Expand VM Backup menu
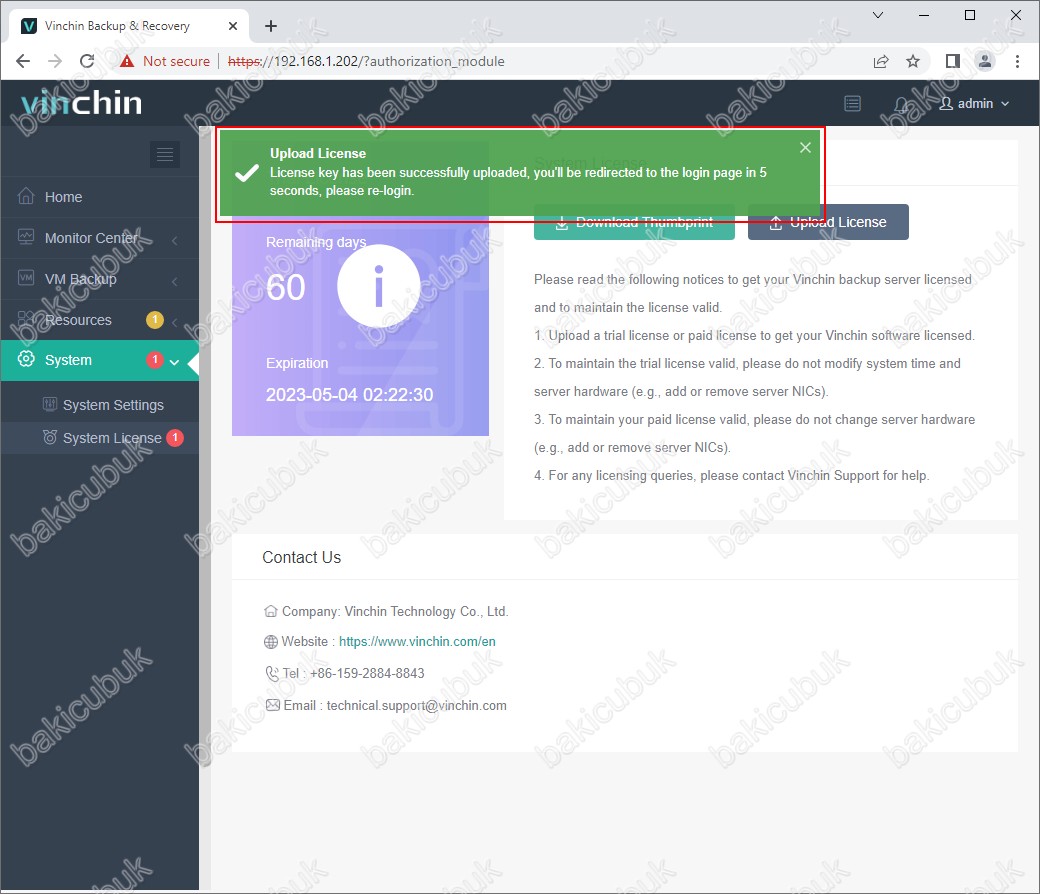This screenshot has height=894, width=1040. 99,279
